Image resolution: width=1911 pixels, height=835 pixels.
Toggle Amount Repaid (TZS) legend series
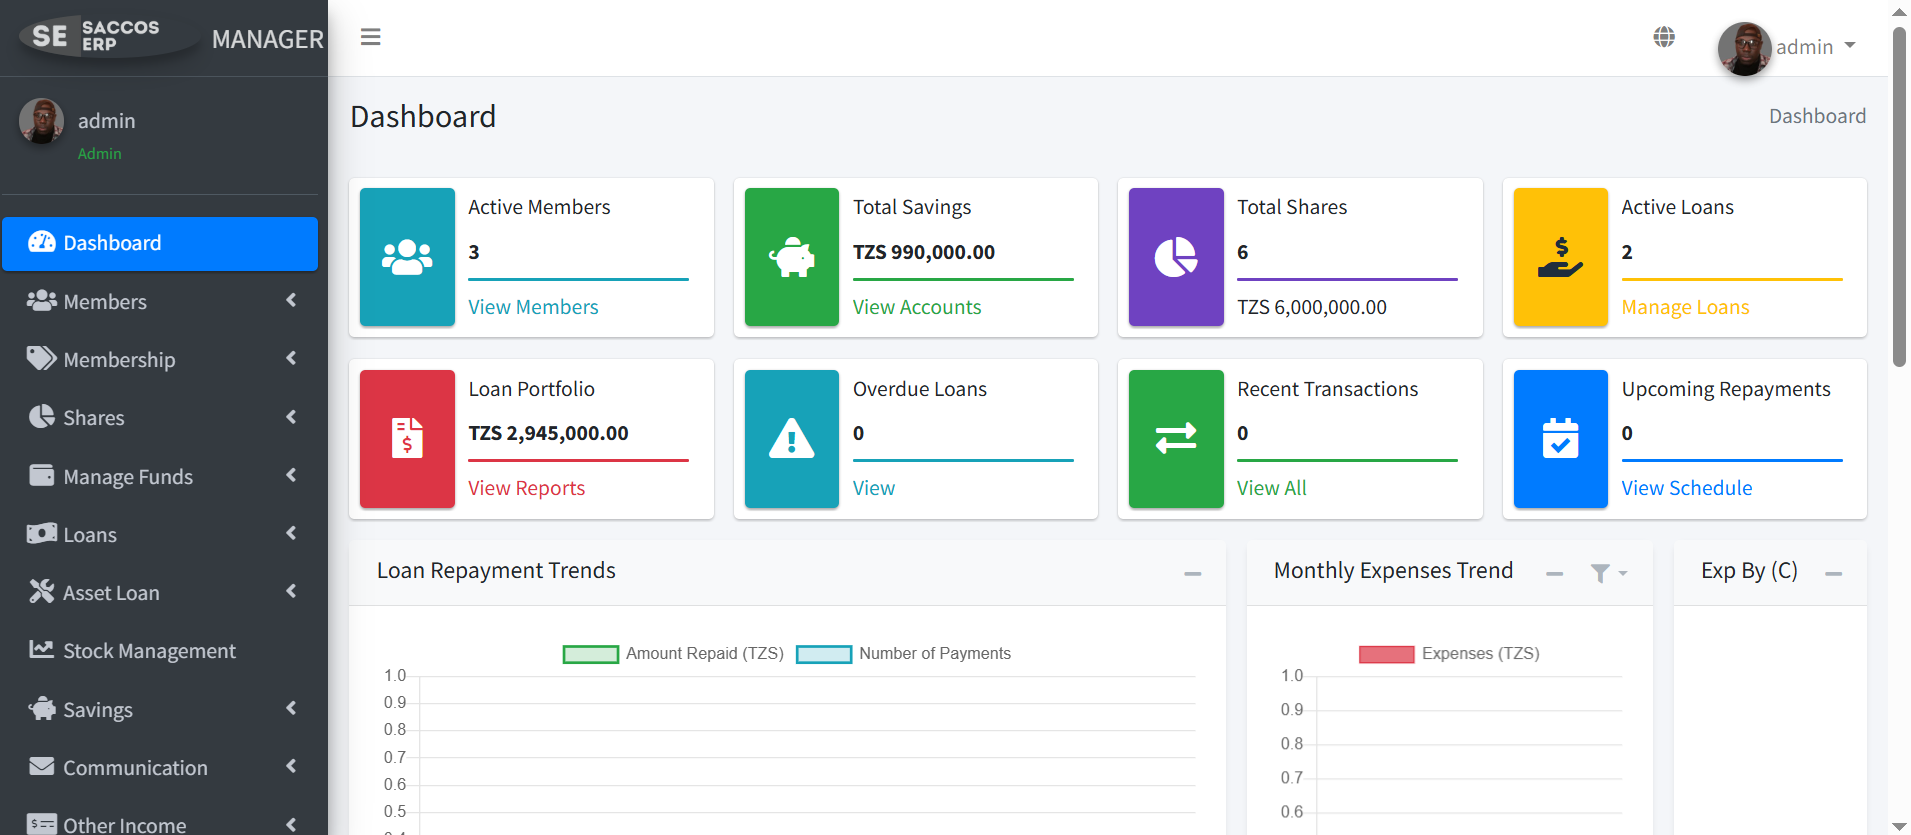tap(673, 654)
